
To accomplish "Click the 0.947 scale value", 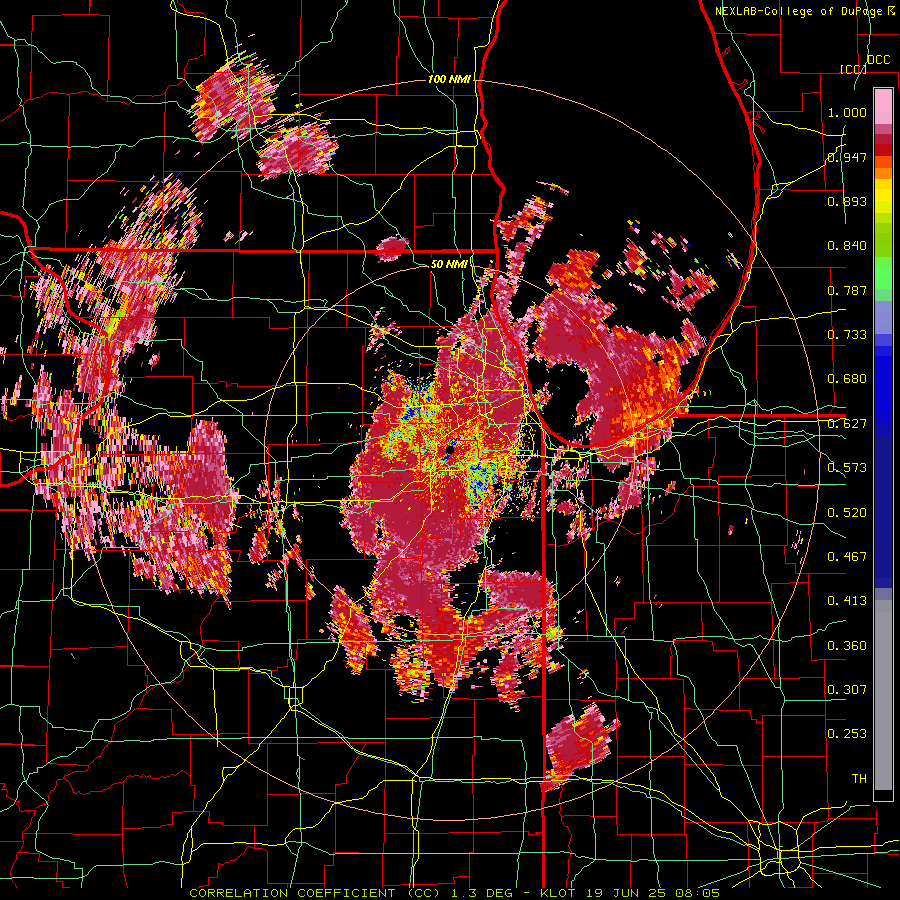I will pos(847,157).
